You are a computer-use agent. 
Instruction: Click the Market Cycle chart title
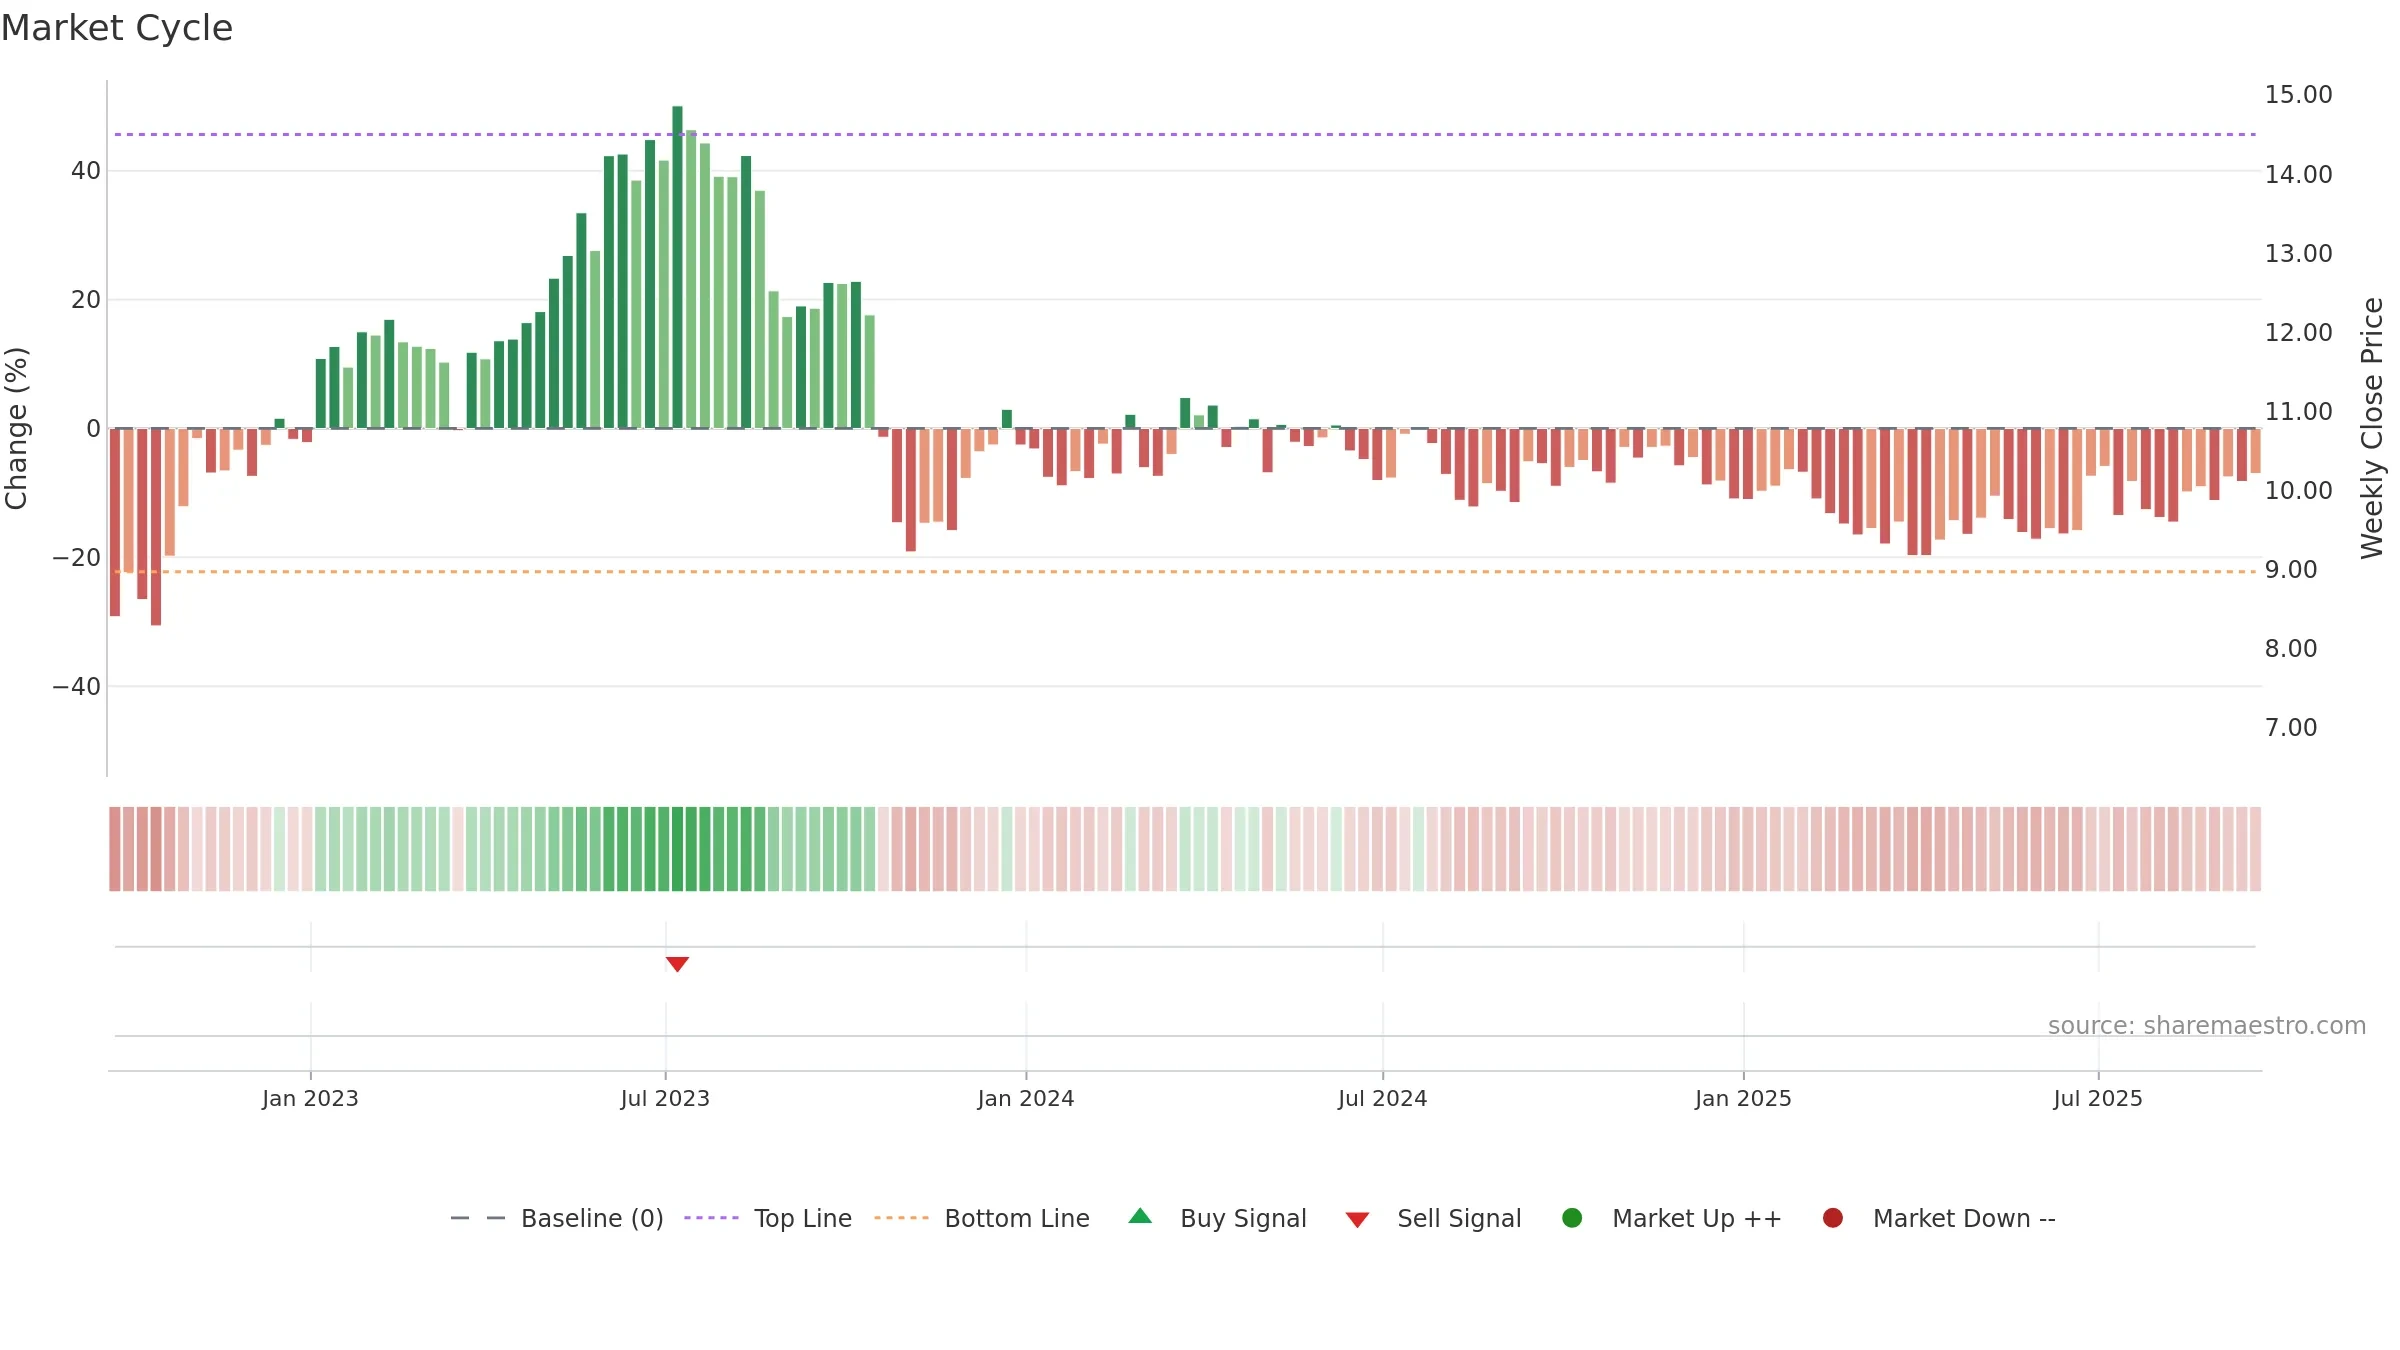click(x=117, y=28)
